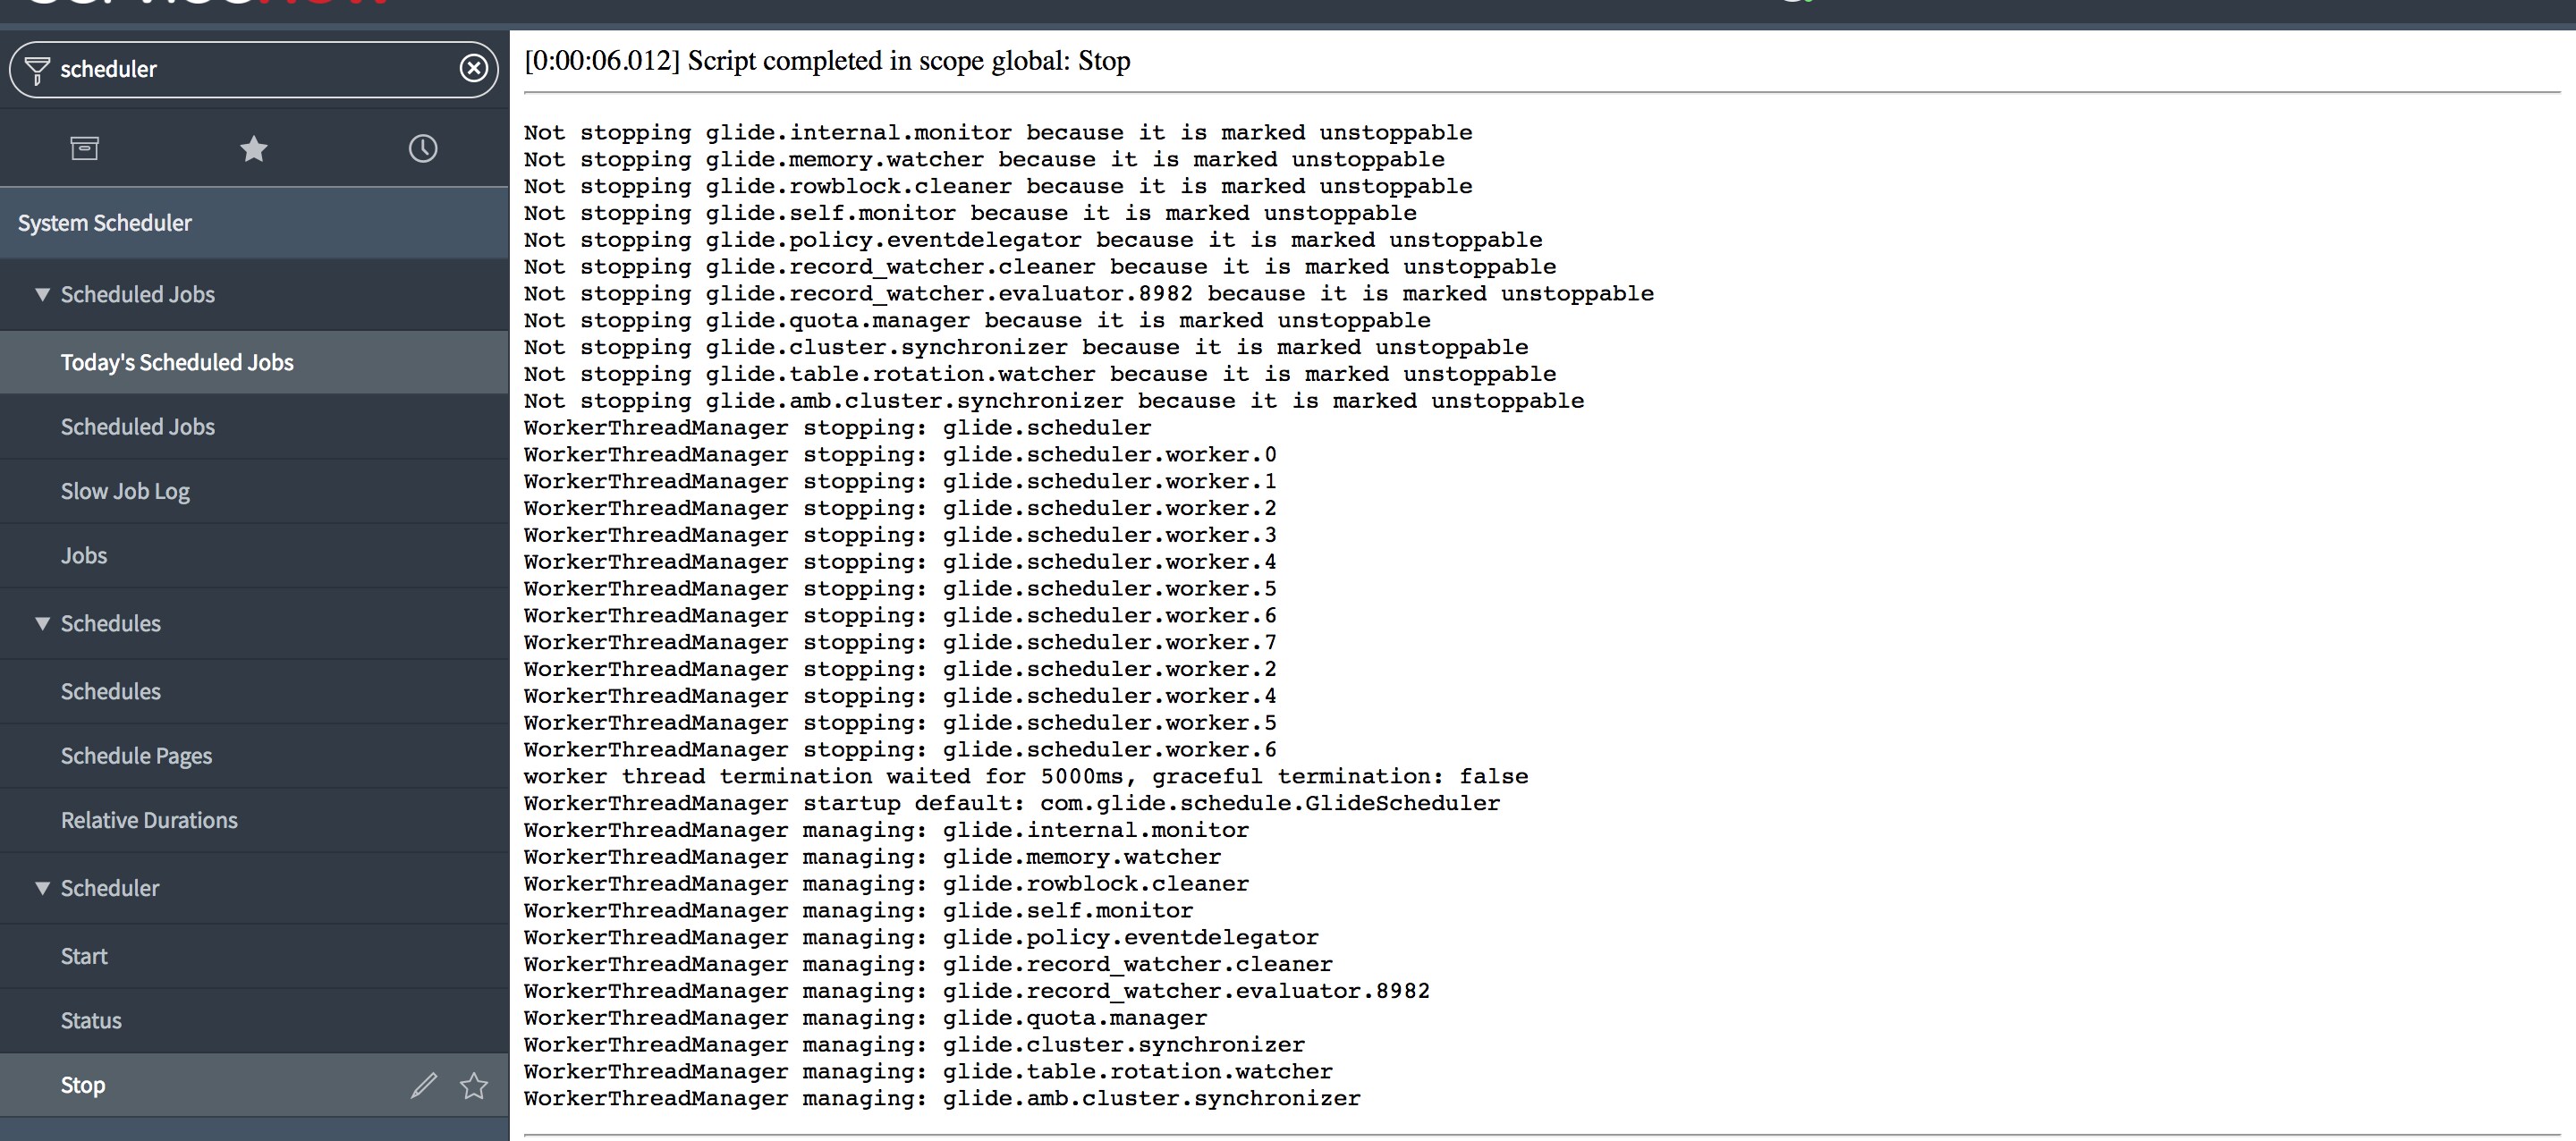Screen dimensions: 2576x1141
Task: Add Stop module to favorites star
Action: (x=474, y=1085)
